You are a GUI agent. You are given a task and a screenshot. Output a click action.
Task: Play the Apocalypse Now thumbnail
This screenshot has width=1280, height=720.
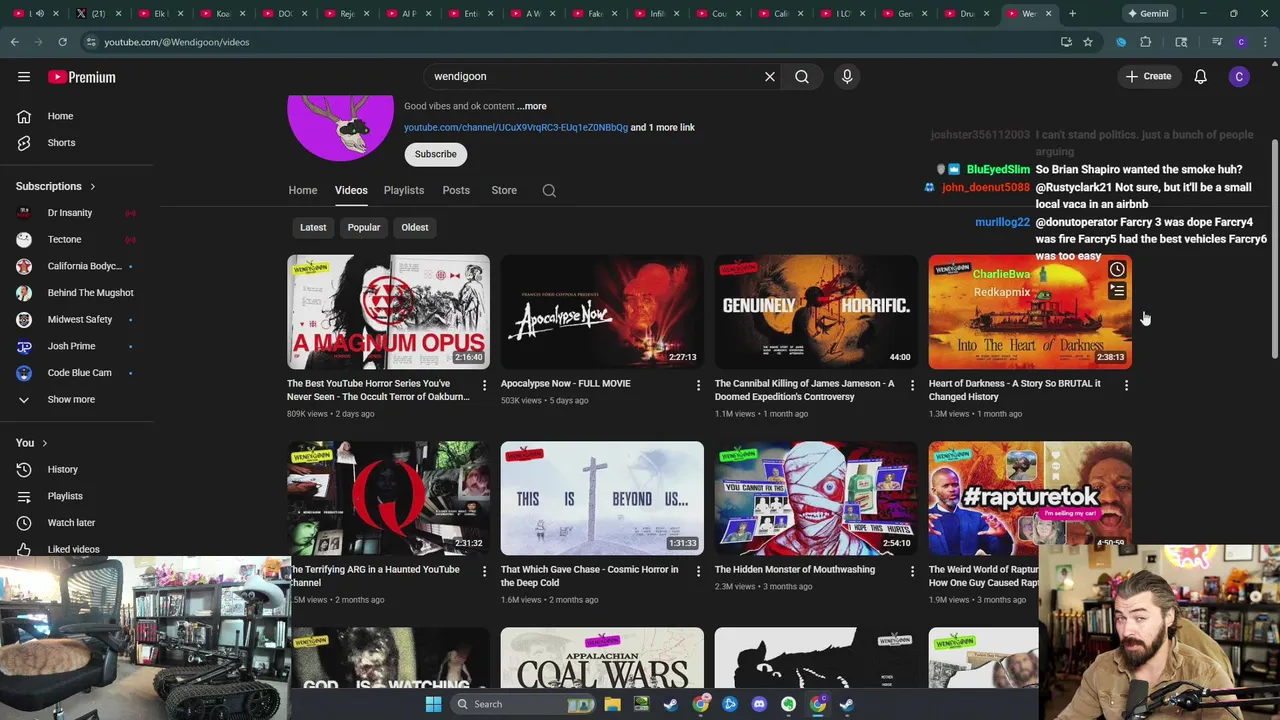click(x=602, y=312)
